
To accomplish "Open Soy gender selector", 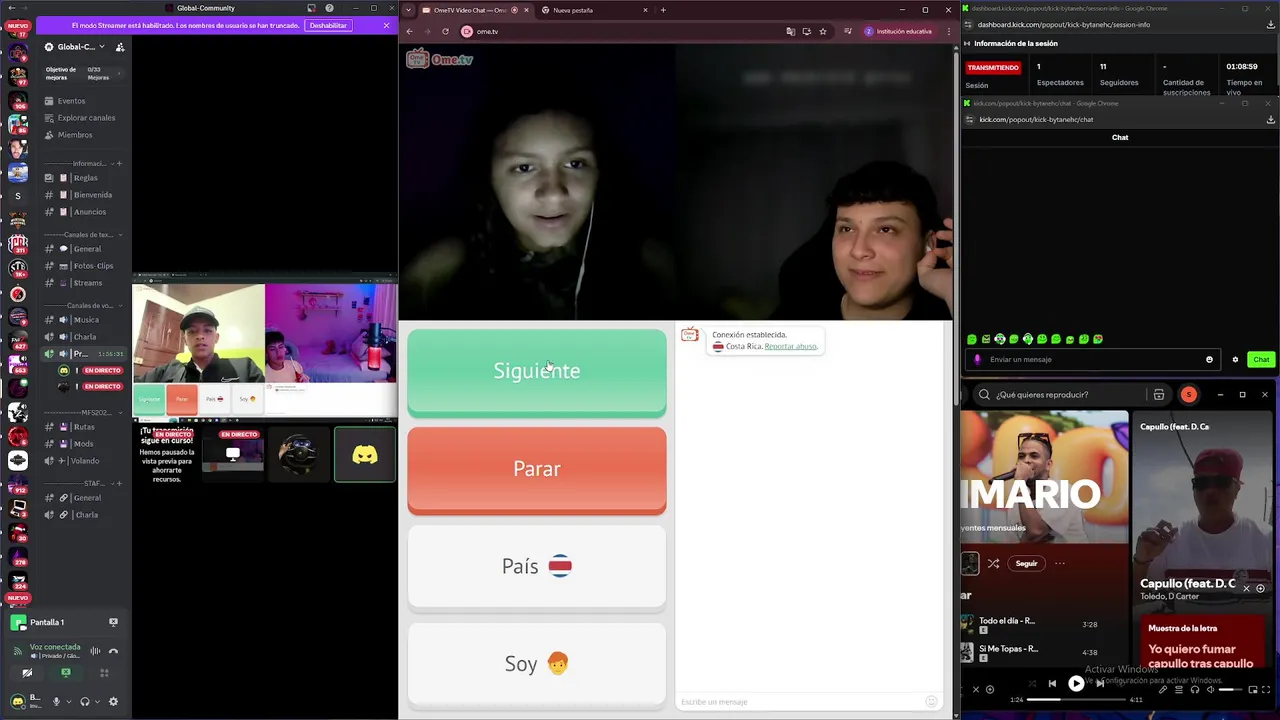I will click(x=537, y=664).
